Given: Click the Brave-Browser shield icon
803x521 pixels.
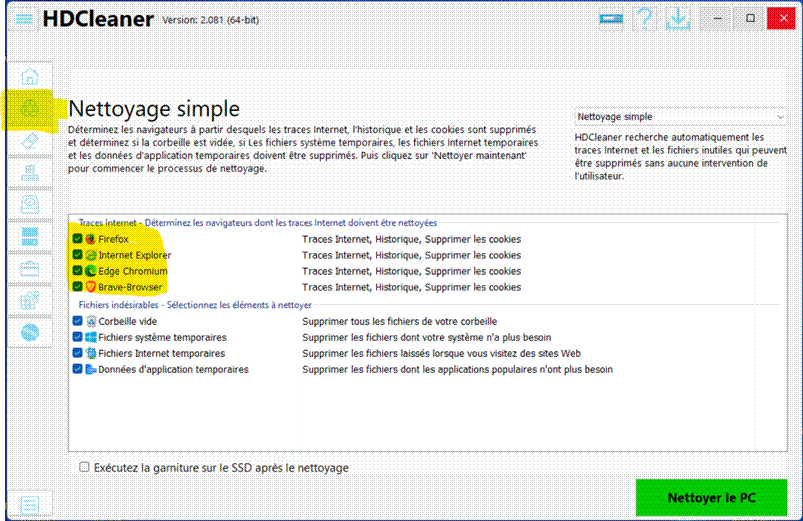Looking at the screenshot, I should [x=91, y=286].
